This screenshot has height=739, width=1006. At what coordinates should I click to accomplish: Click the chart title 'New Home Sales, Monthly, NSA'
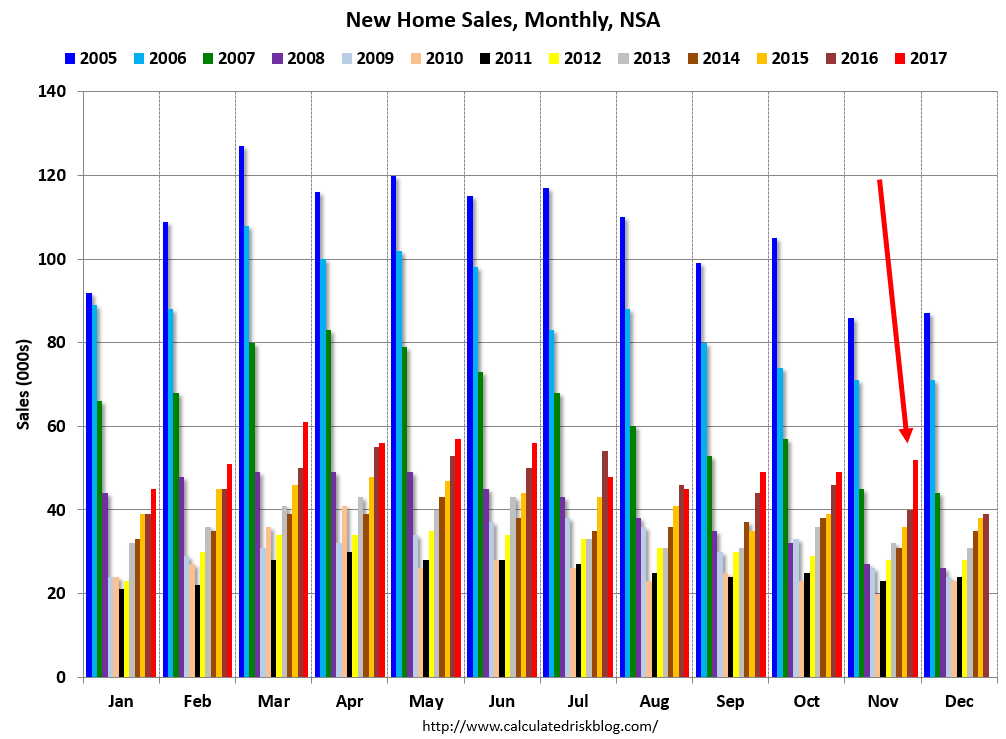click(503, 20)
